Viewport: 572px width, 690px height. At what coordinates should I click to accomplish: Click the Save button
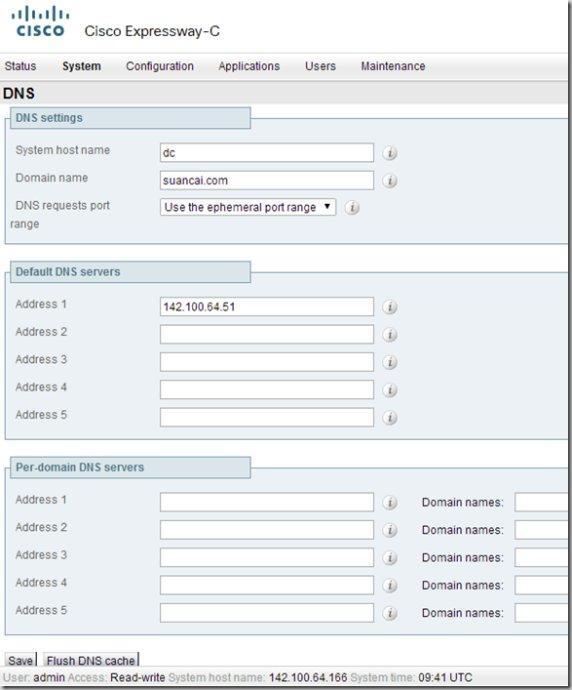pos(21,660)
